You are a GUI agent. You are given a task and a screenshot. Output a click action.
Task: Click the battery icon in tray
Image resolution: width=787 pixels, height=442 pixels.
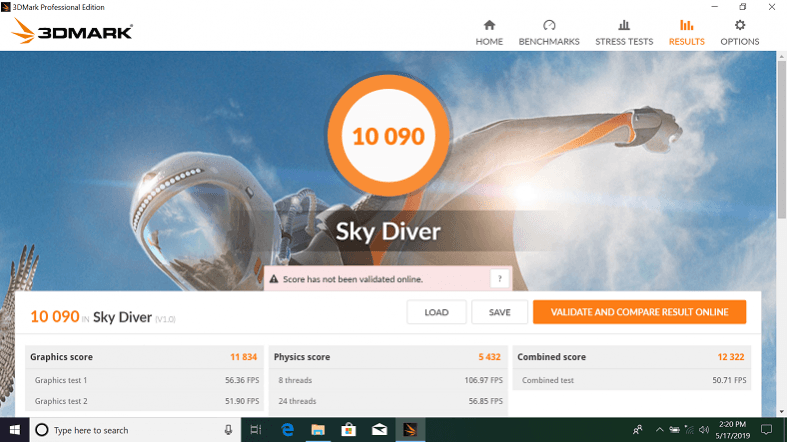(675, 430)
